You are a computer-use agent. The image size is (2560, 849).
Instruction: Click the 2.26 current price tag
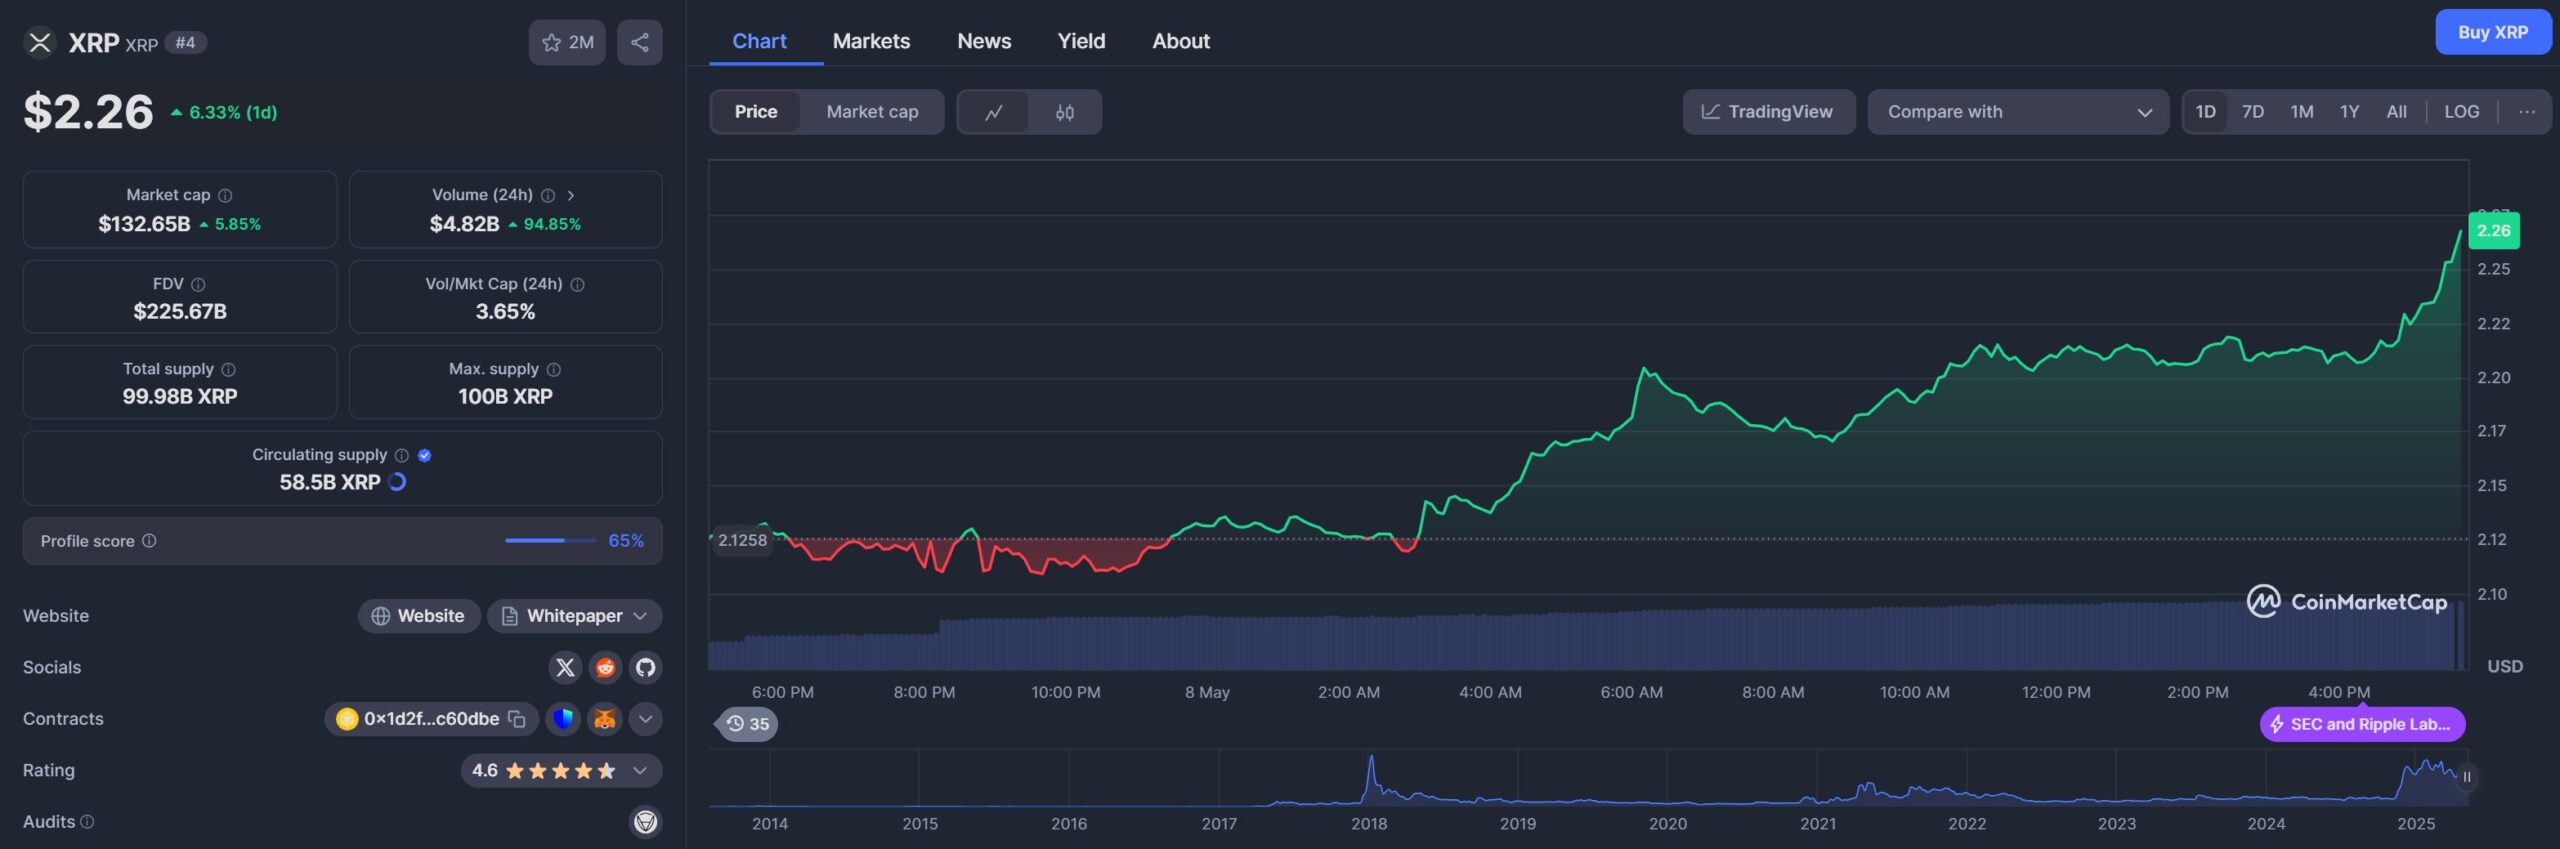pyautogui.click(x=2494, y=231)
